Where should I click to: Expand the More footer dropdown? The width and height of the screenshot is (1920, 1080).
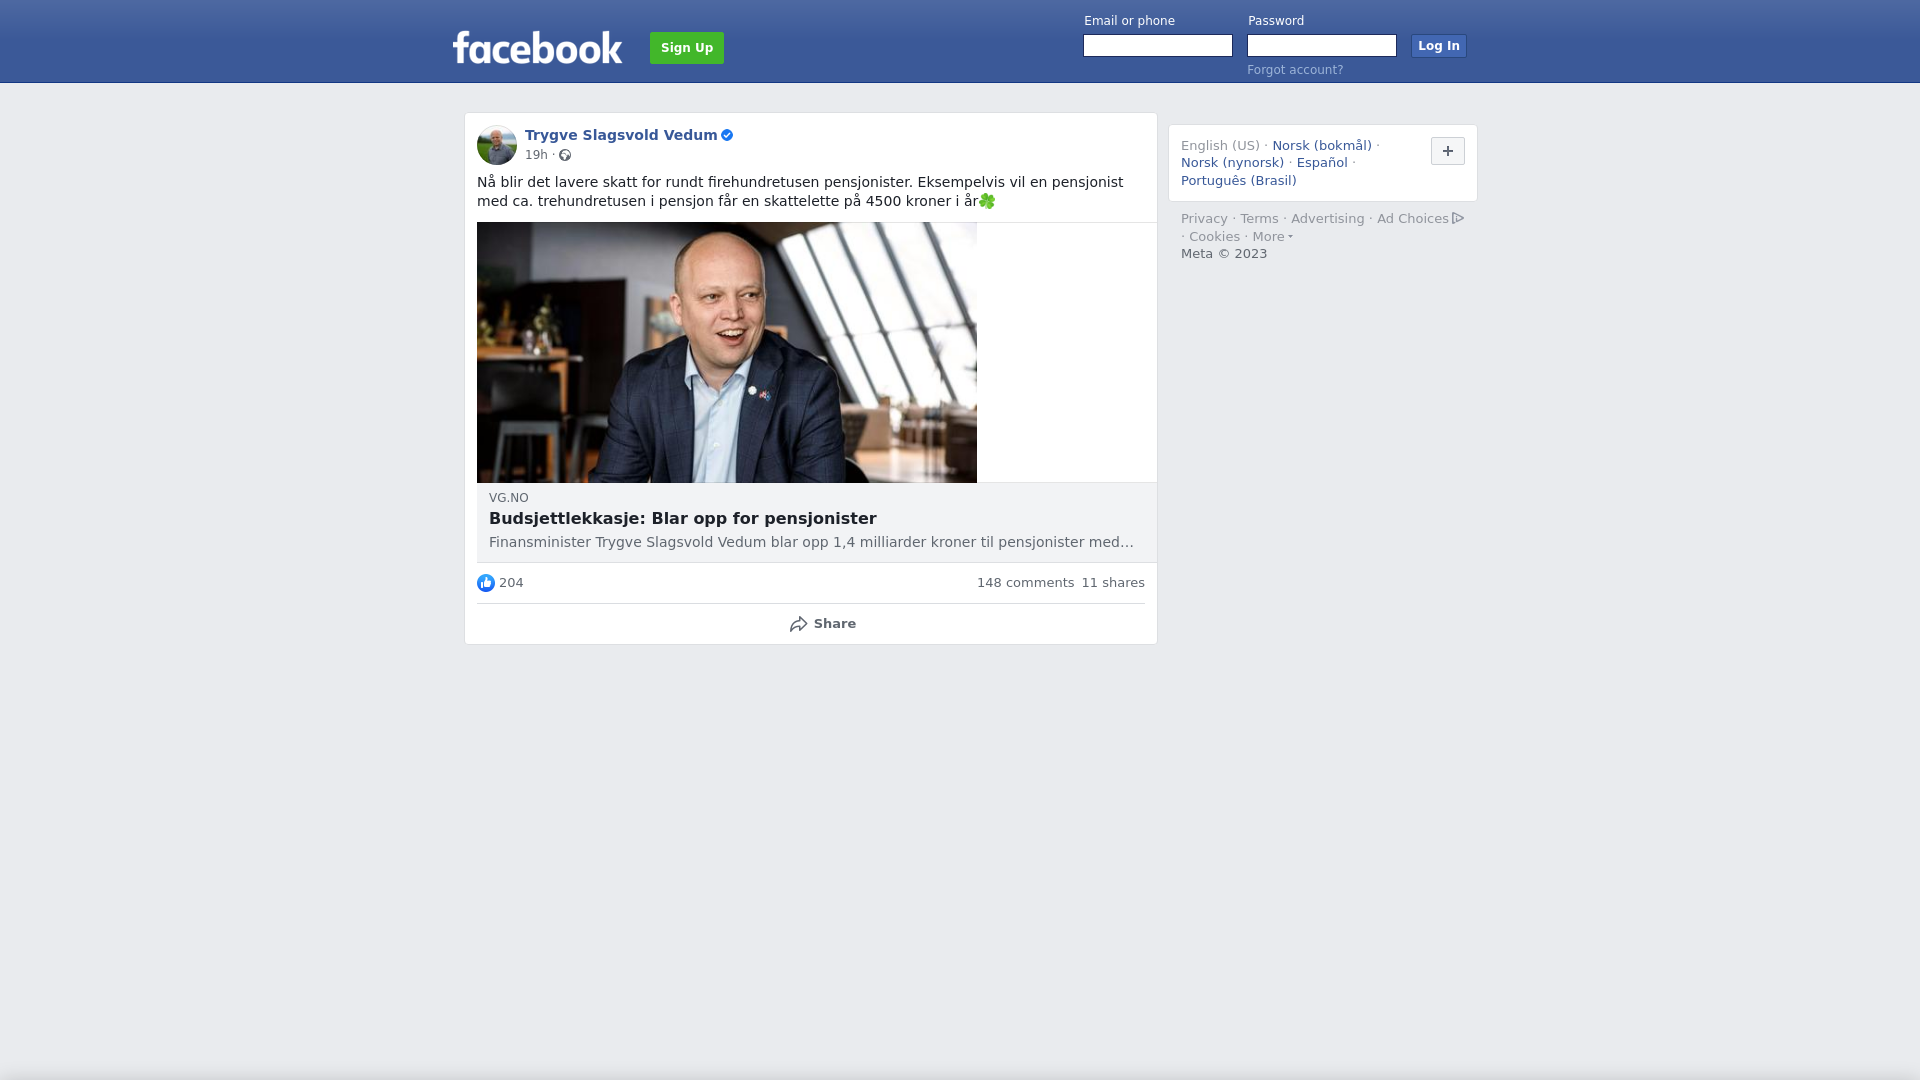(x=1273, y=237)
